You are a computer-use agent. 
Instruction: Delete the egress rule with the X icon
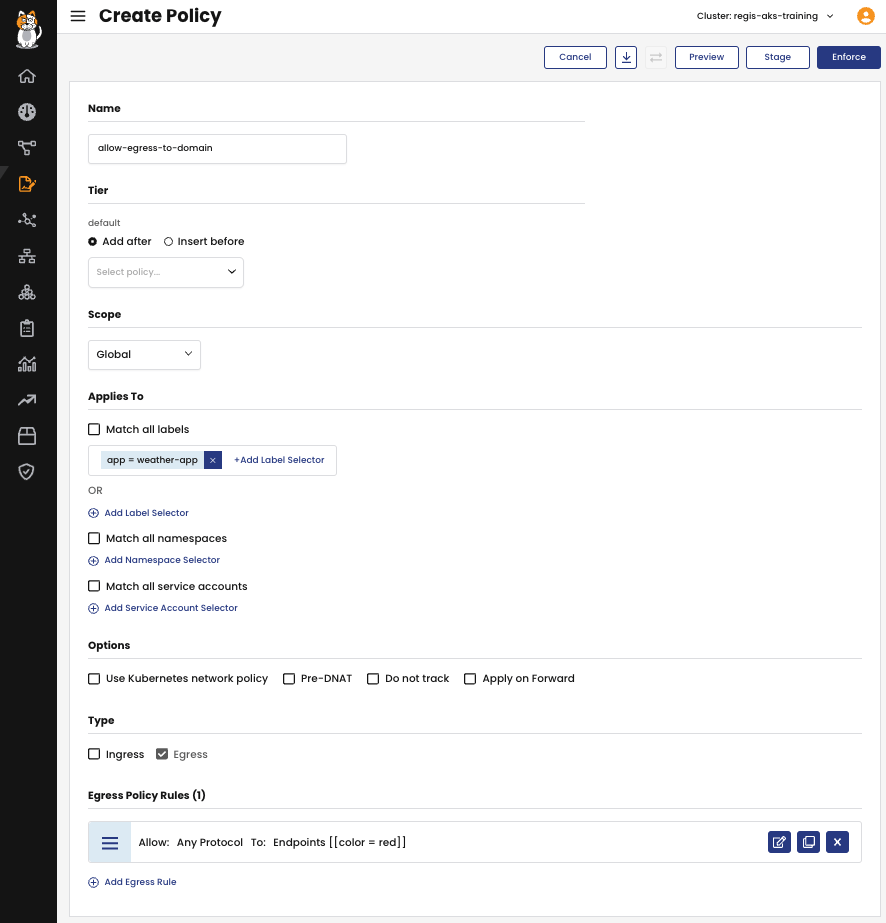click(x=837, y=842)
